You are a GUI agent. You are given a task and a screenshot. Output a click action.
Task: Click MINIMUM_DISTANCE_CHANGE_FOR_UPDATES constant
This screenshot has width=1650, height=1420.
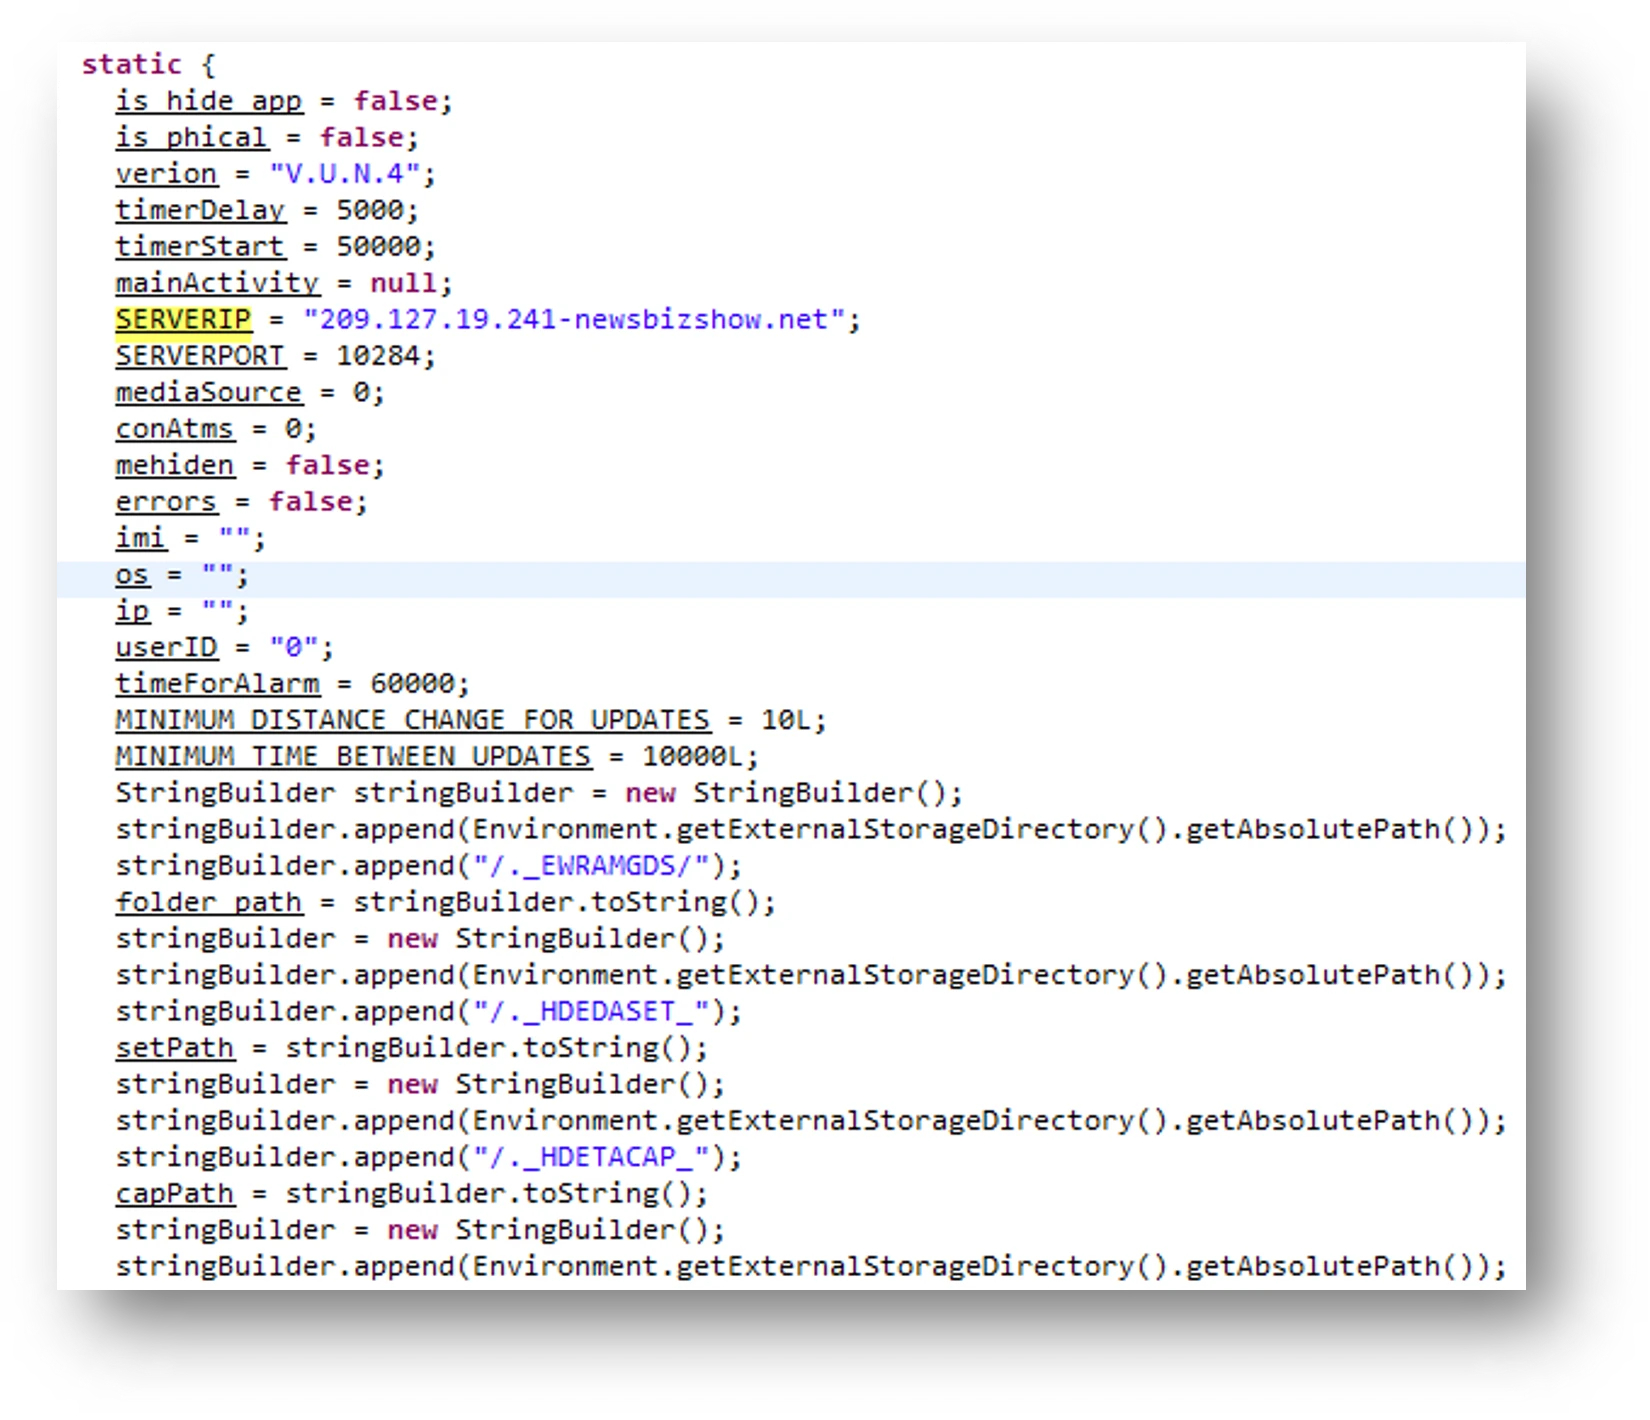412,721
